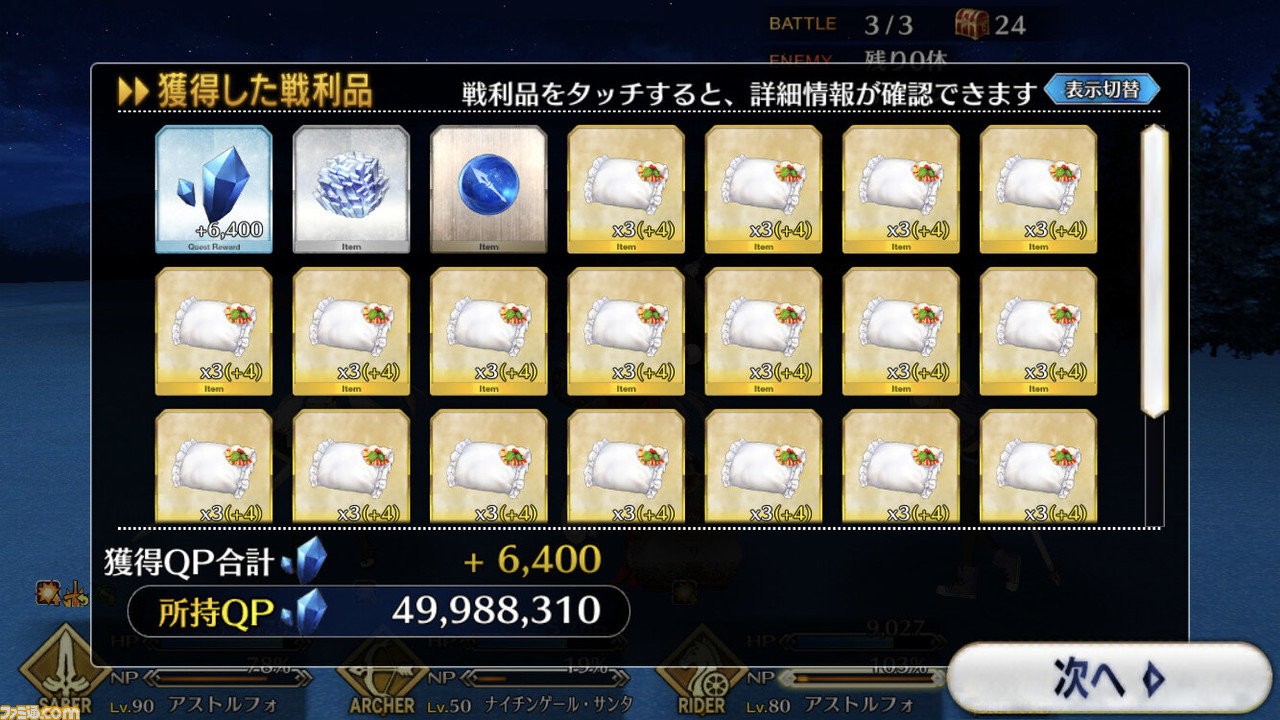Click the 表示切替 display toggle button
1280x720 pixels.
click(x=1102, y=89)
